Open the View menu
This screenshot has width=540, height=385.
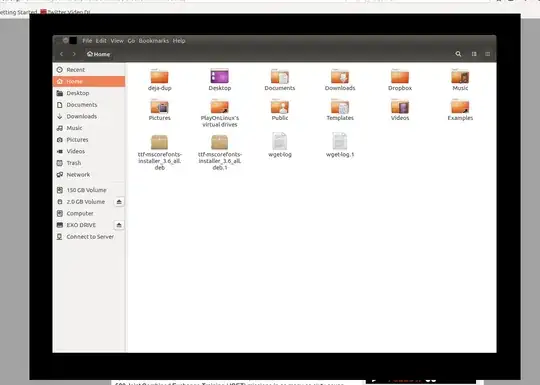pyautogui.click(x=117, y=41)
